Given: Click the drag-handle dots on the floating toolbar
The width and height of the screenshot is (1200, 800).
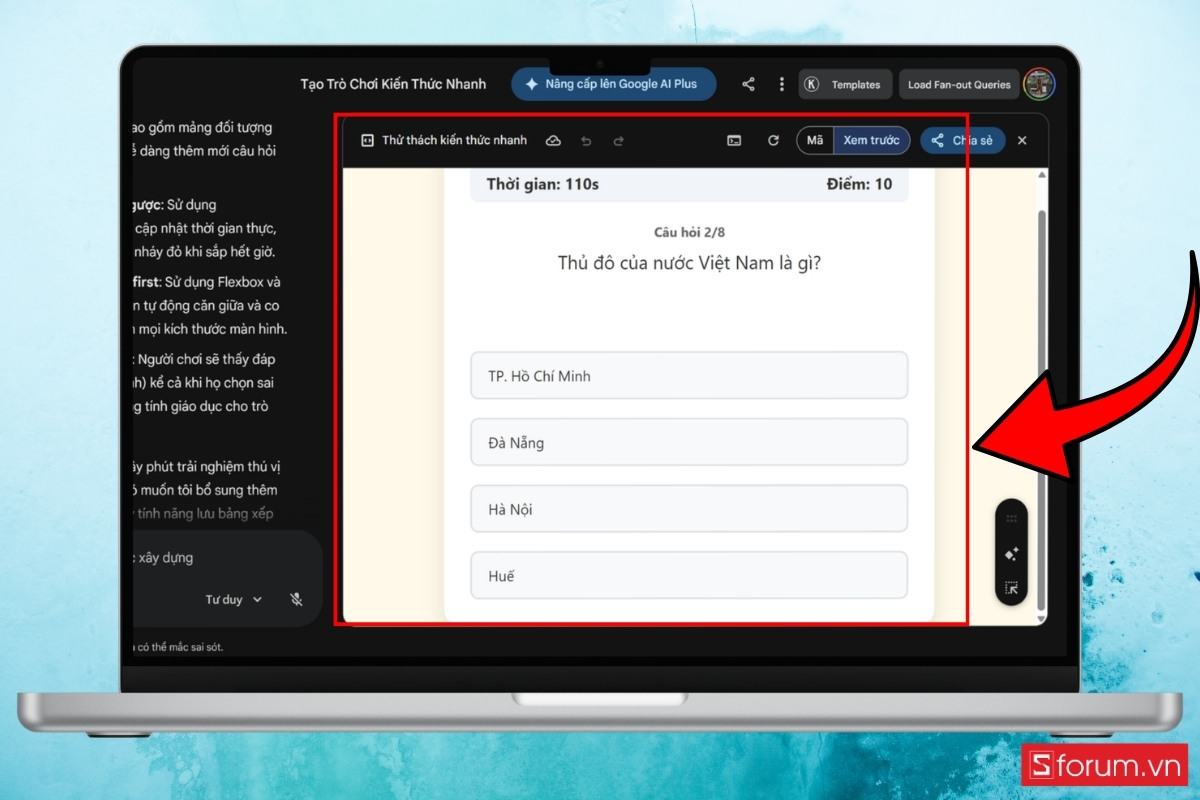Looking at the screenshot, I should point(1011,519).
